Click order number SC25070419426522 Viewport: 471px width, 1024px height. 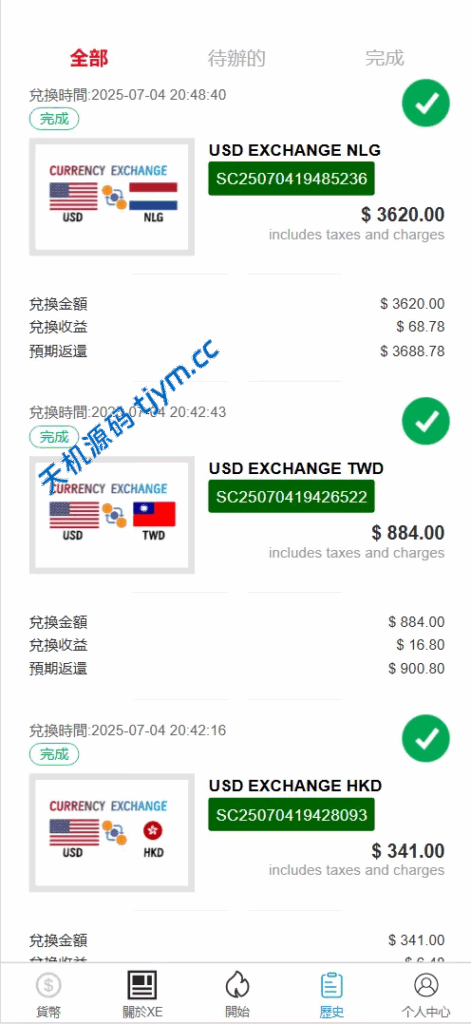pos(291,496)
